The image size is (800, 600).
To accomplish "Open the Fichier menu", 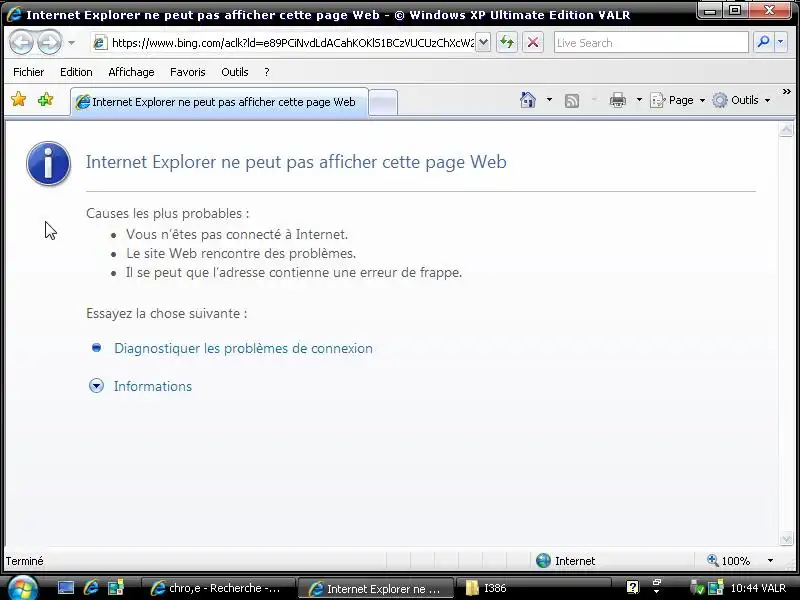I will click(x=29, y=72).
